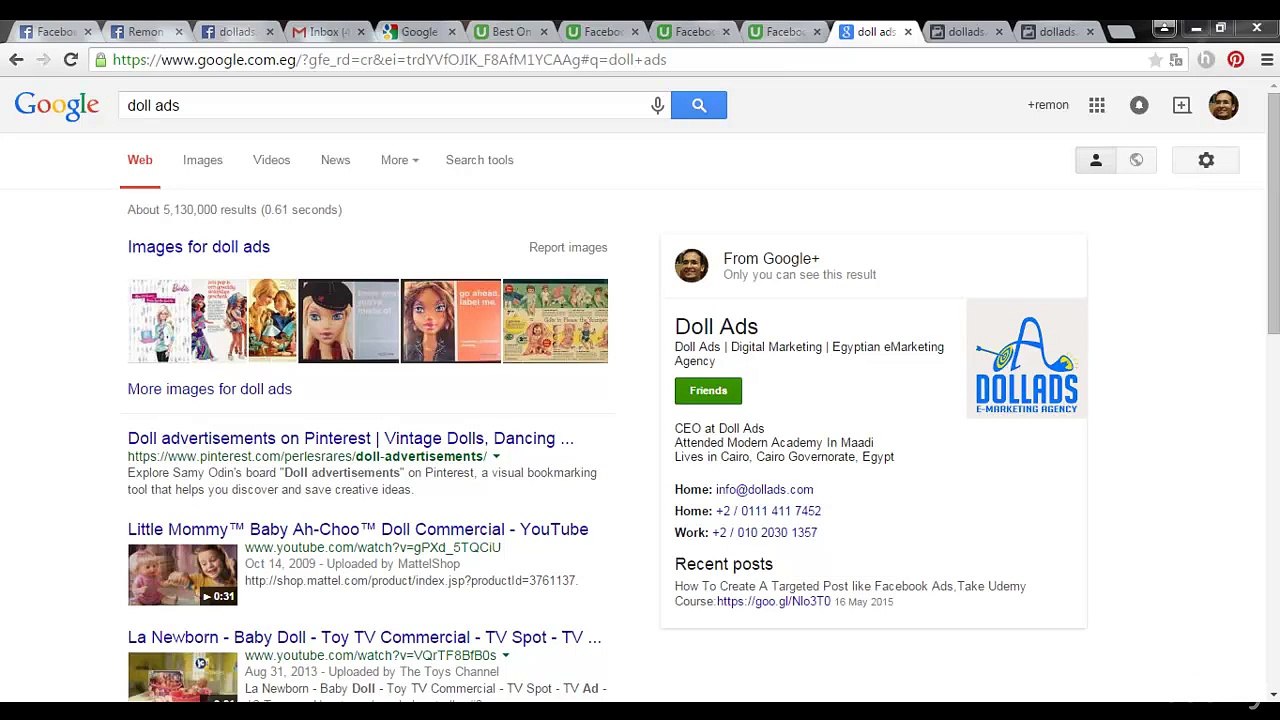Expand the More dropdown
Screen dimensions: 1280x720
pos(399,160)
